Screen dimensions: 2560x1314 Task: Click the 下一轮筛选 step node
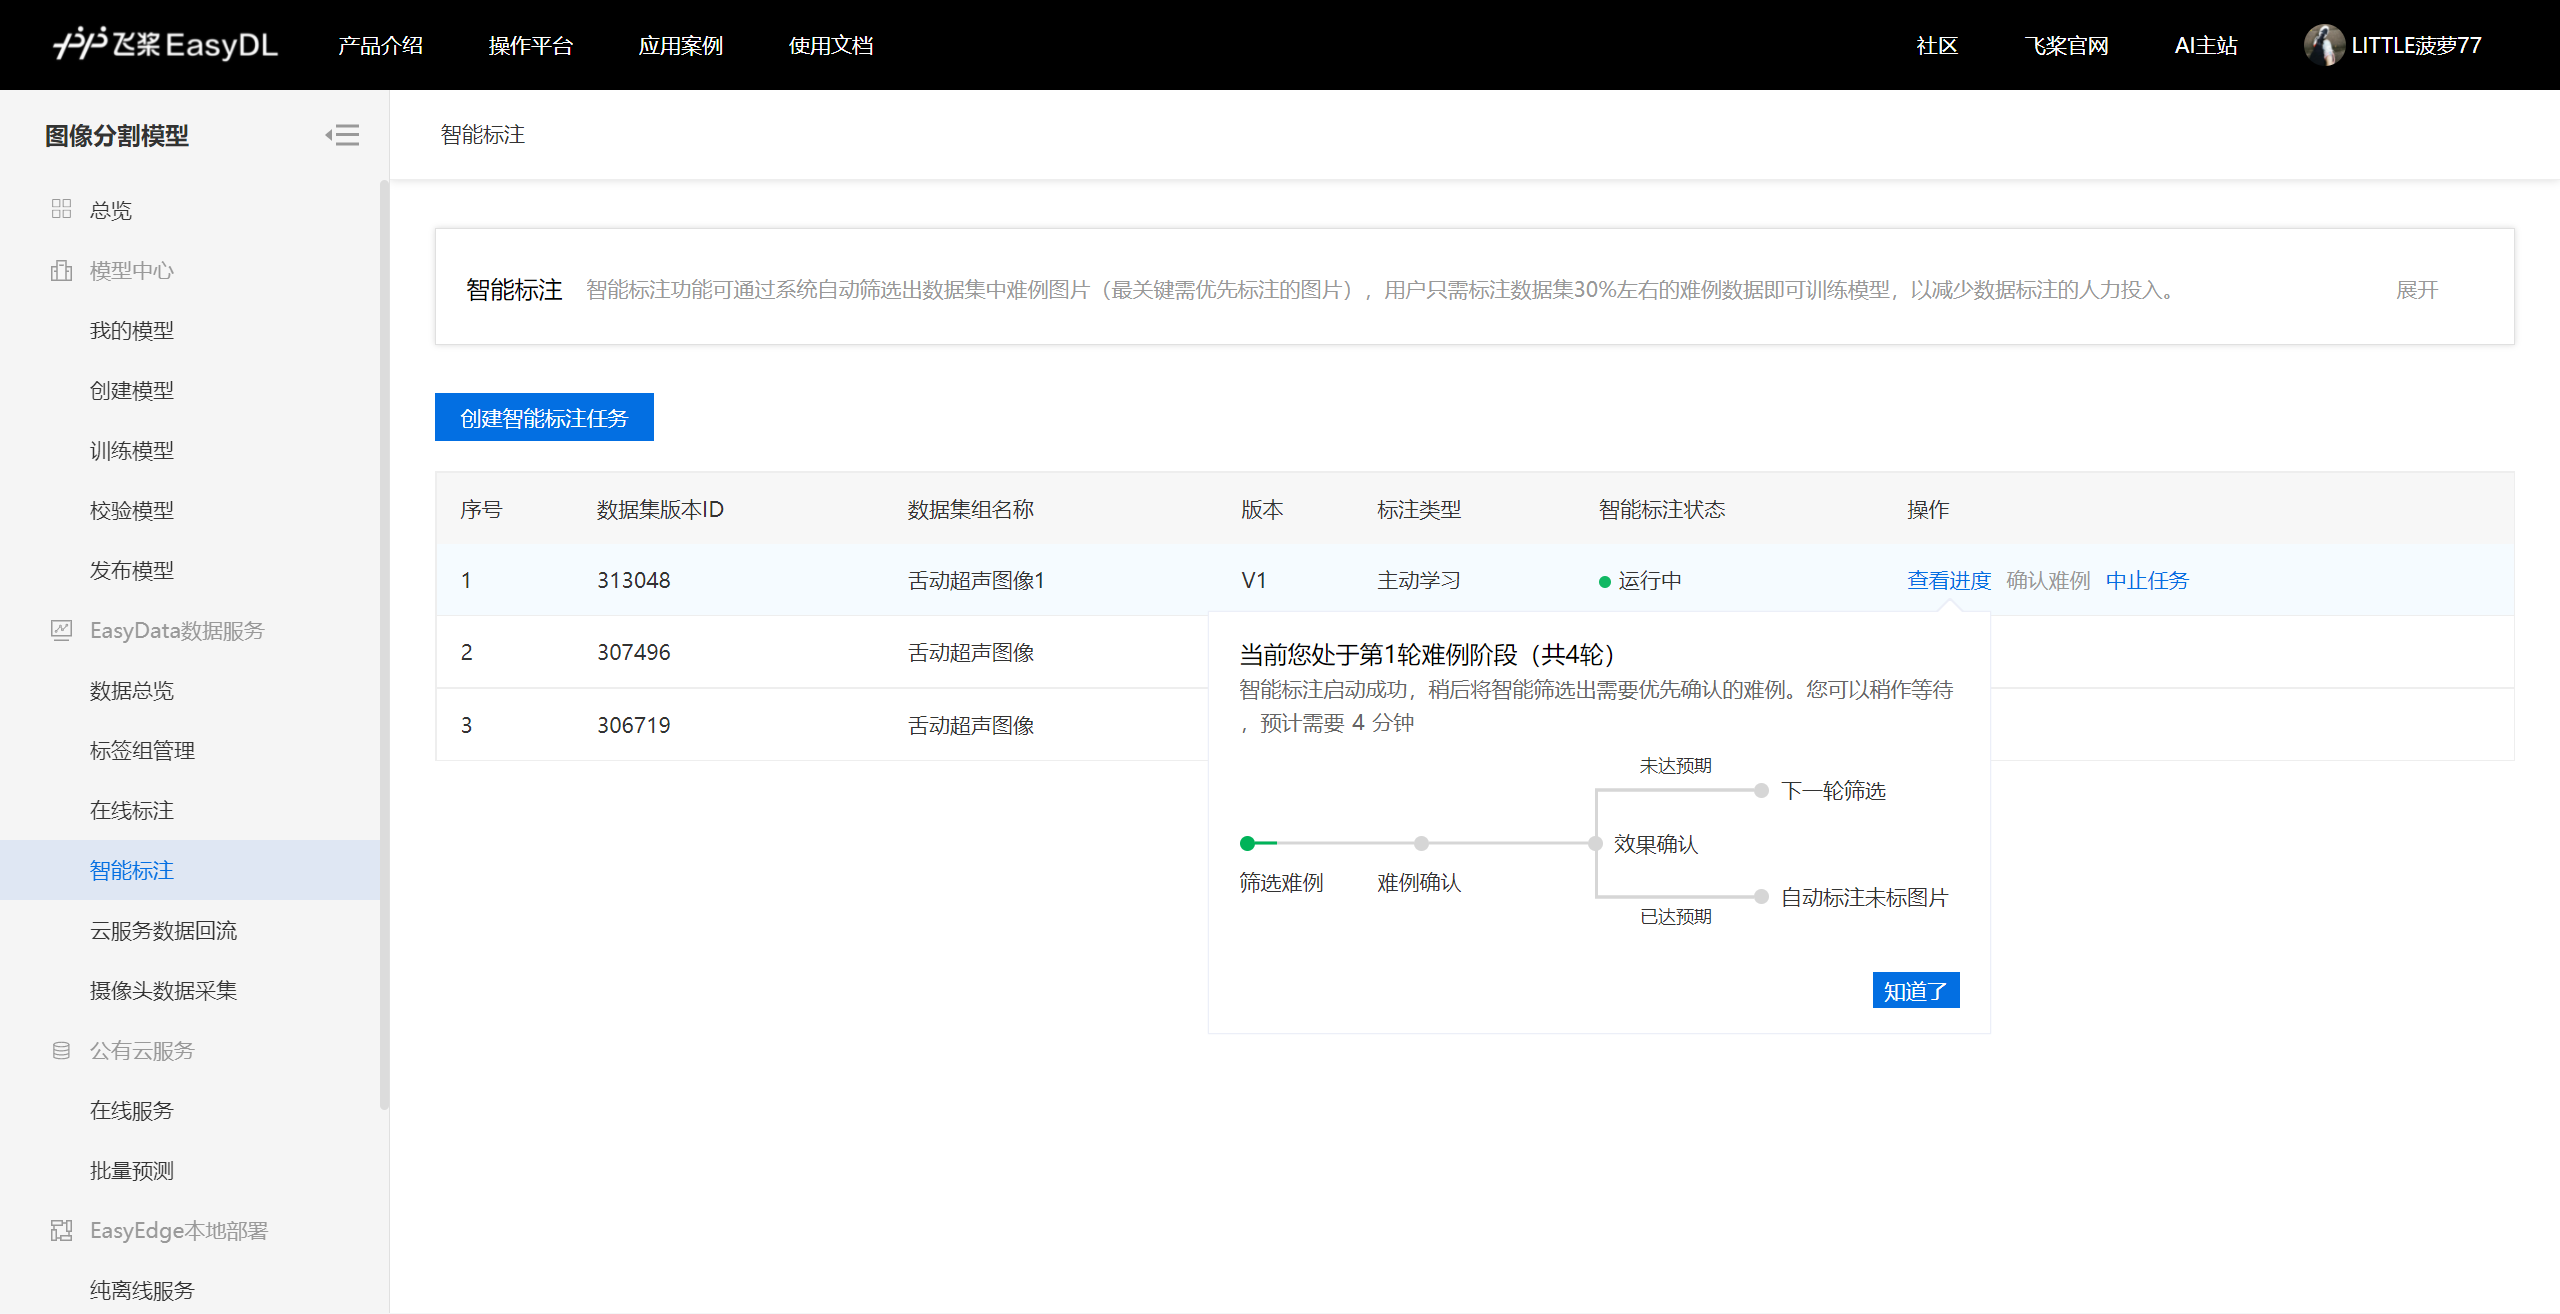pyautogui.click(x=1761, y=790)
